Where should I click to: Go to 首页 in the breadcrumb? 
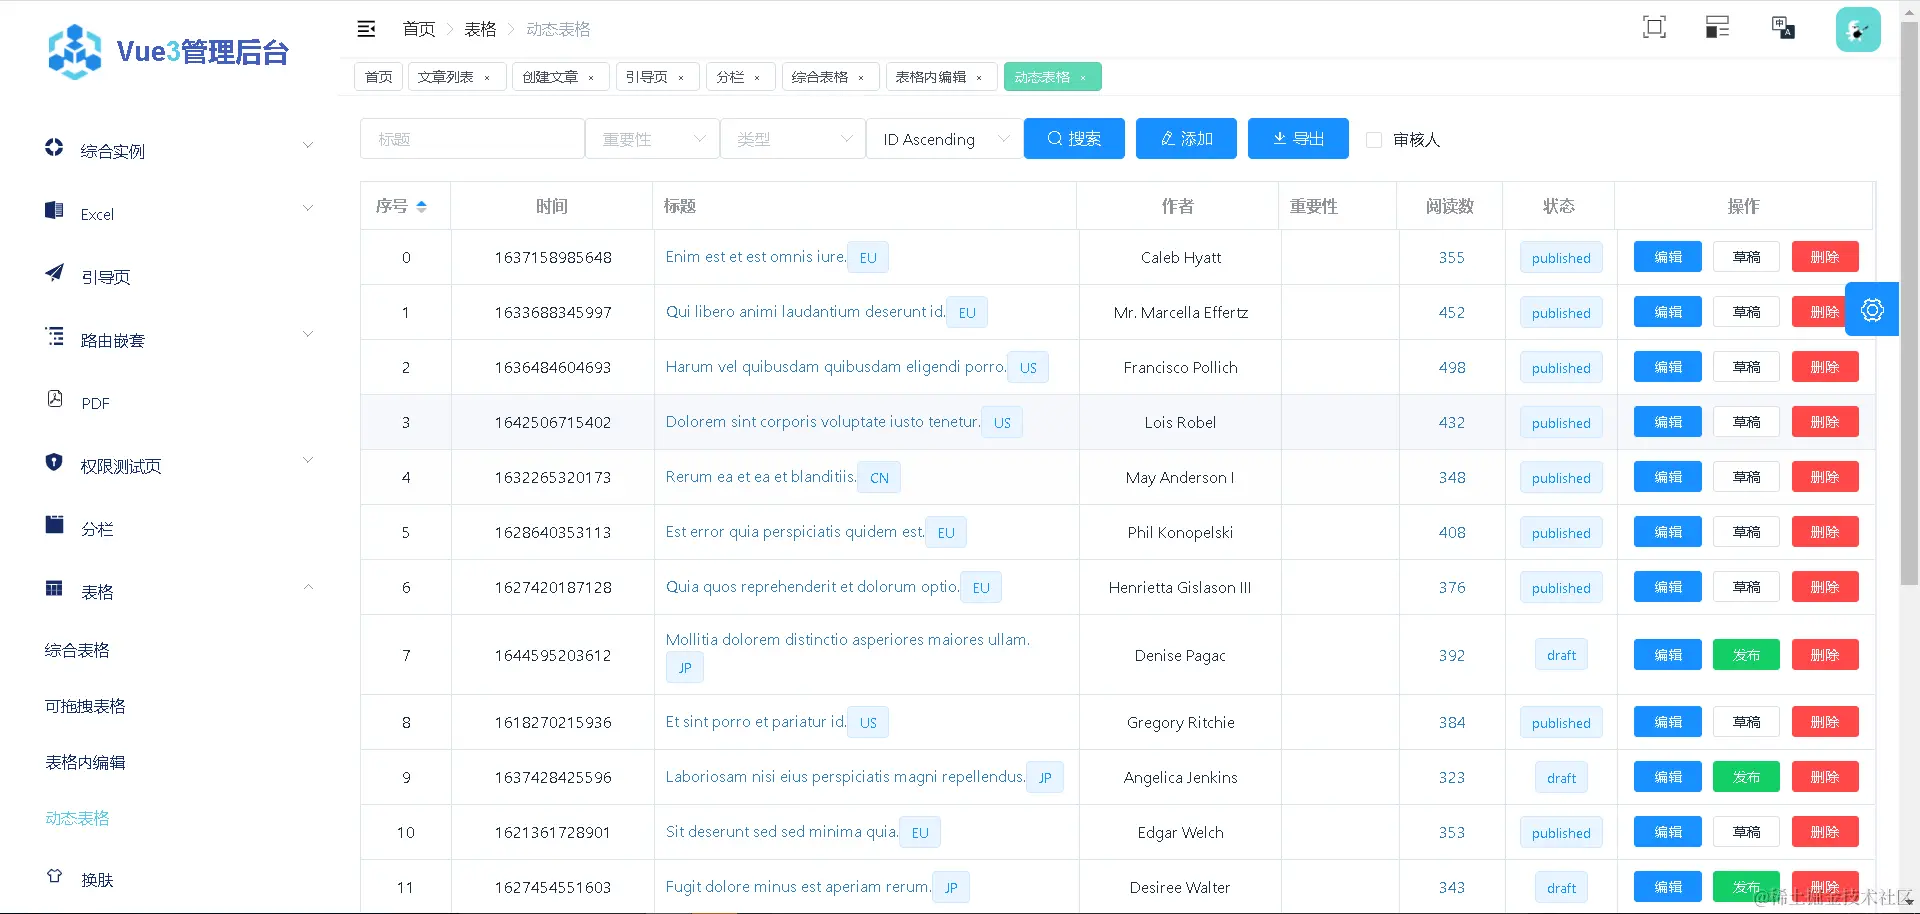419,29
